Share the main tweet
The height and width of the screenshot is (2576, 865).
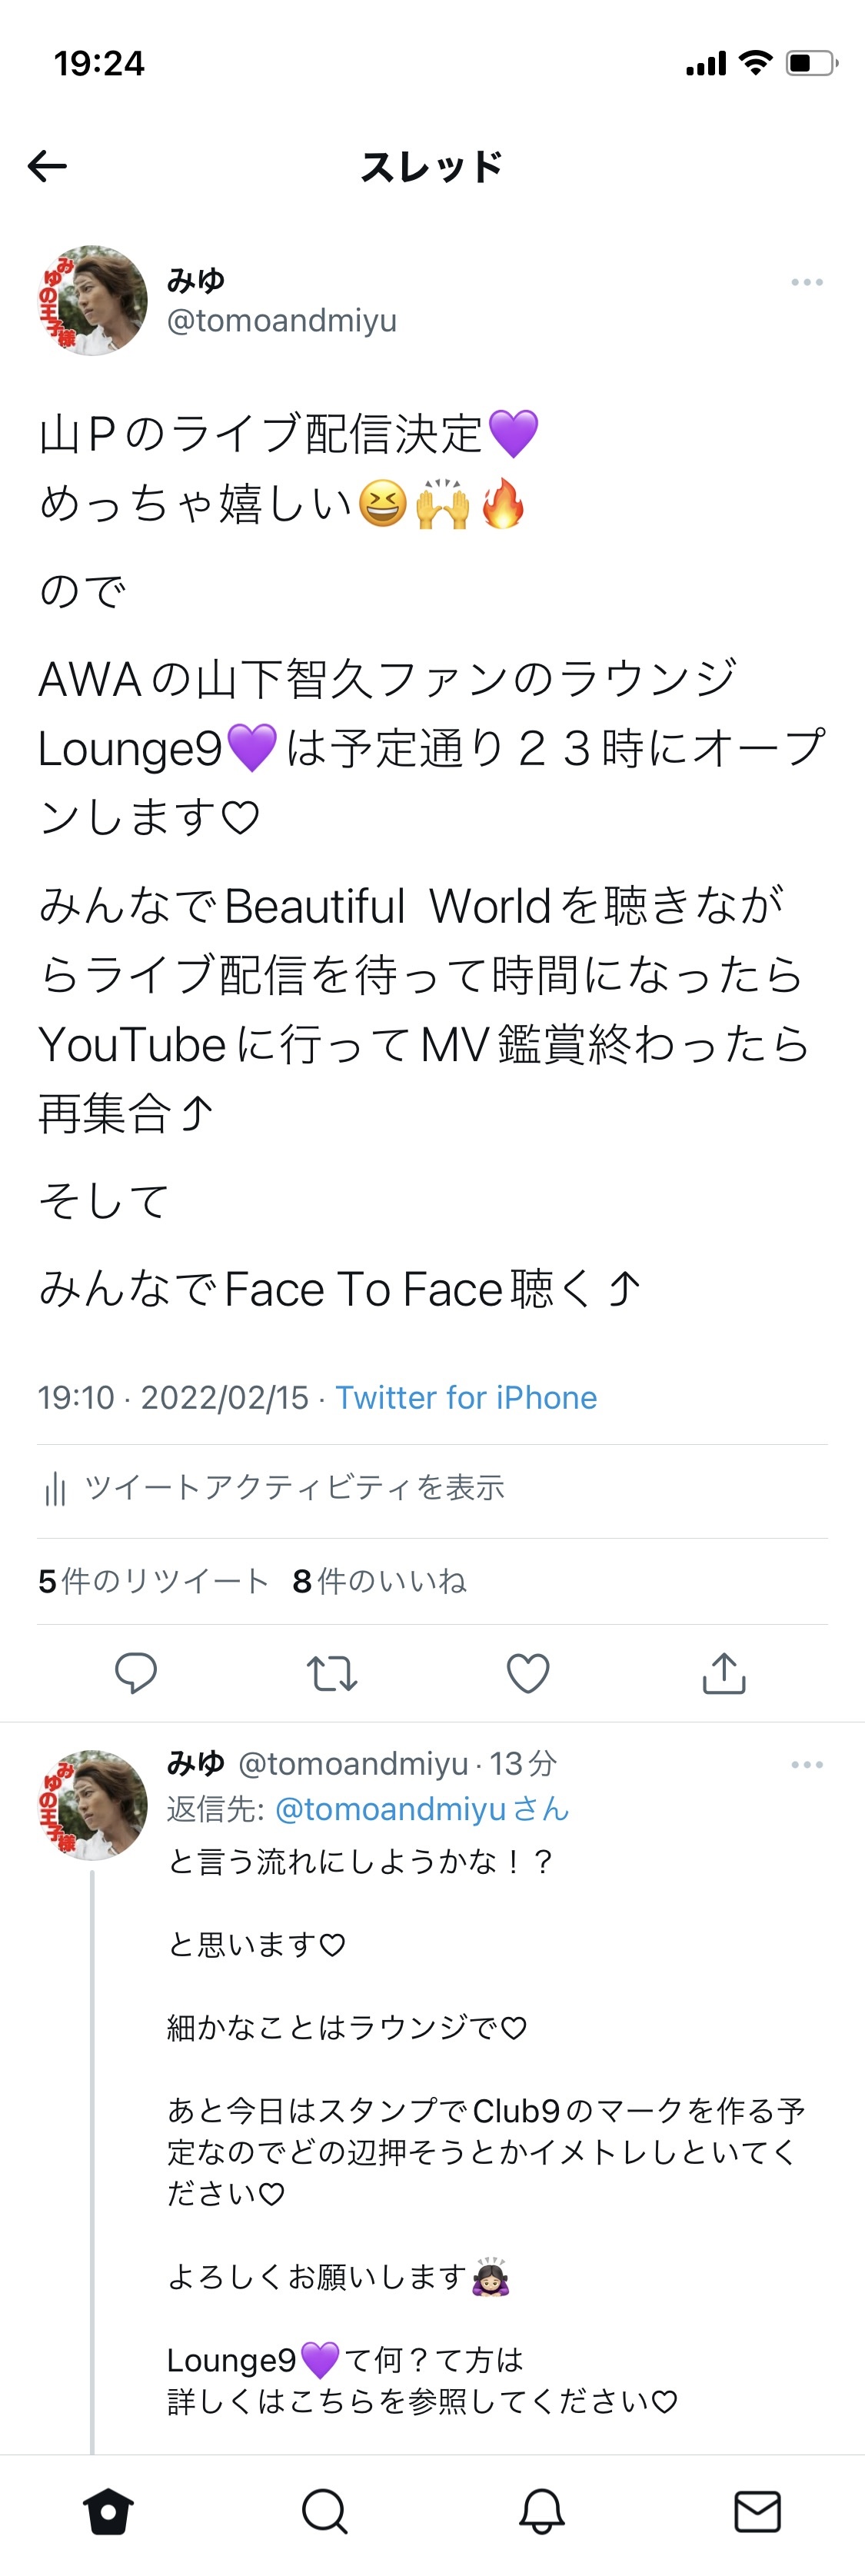point(724,1672)
